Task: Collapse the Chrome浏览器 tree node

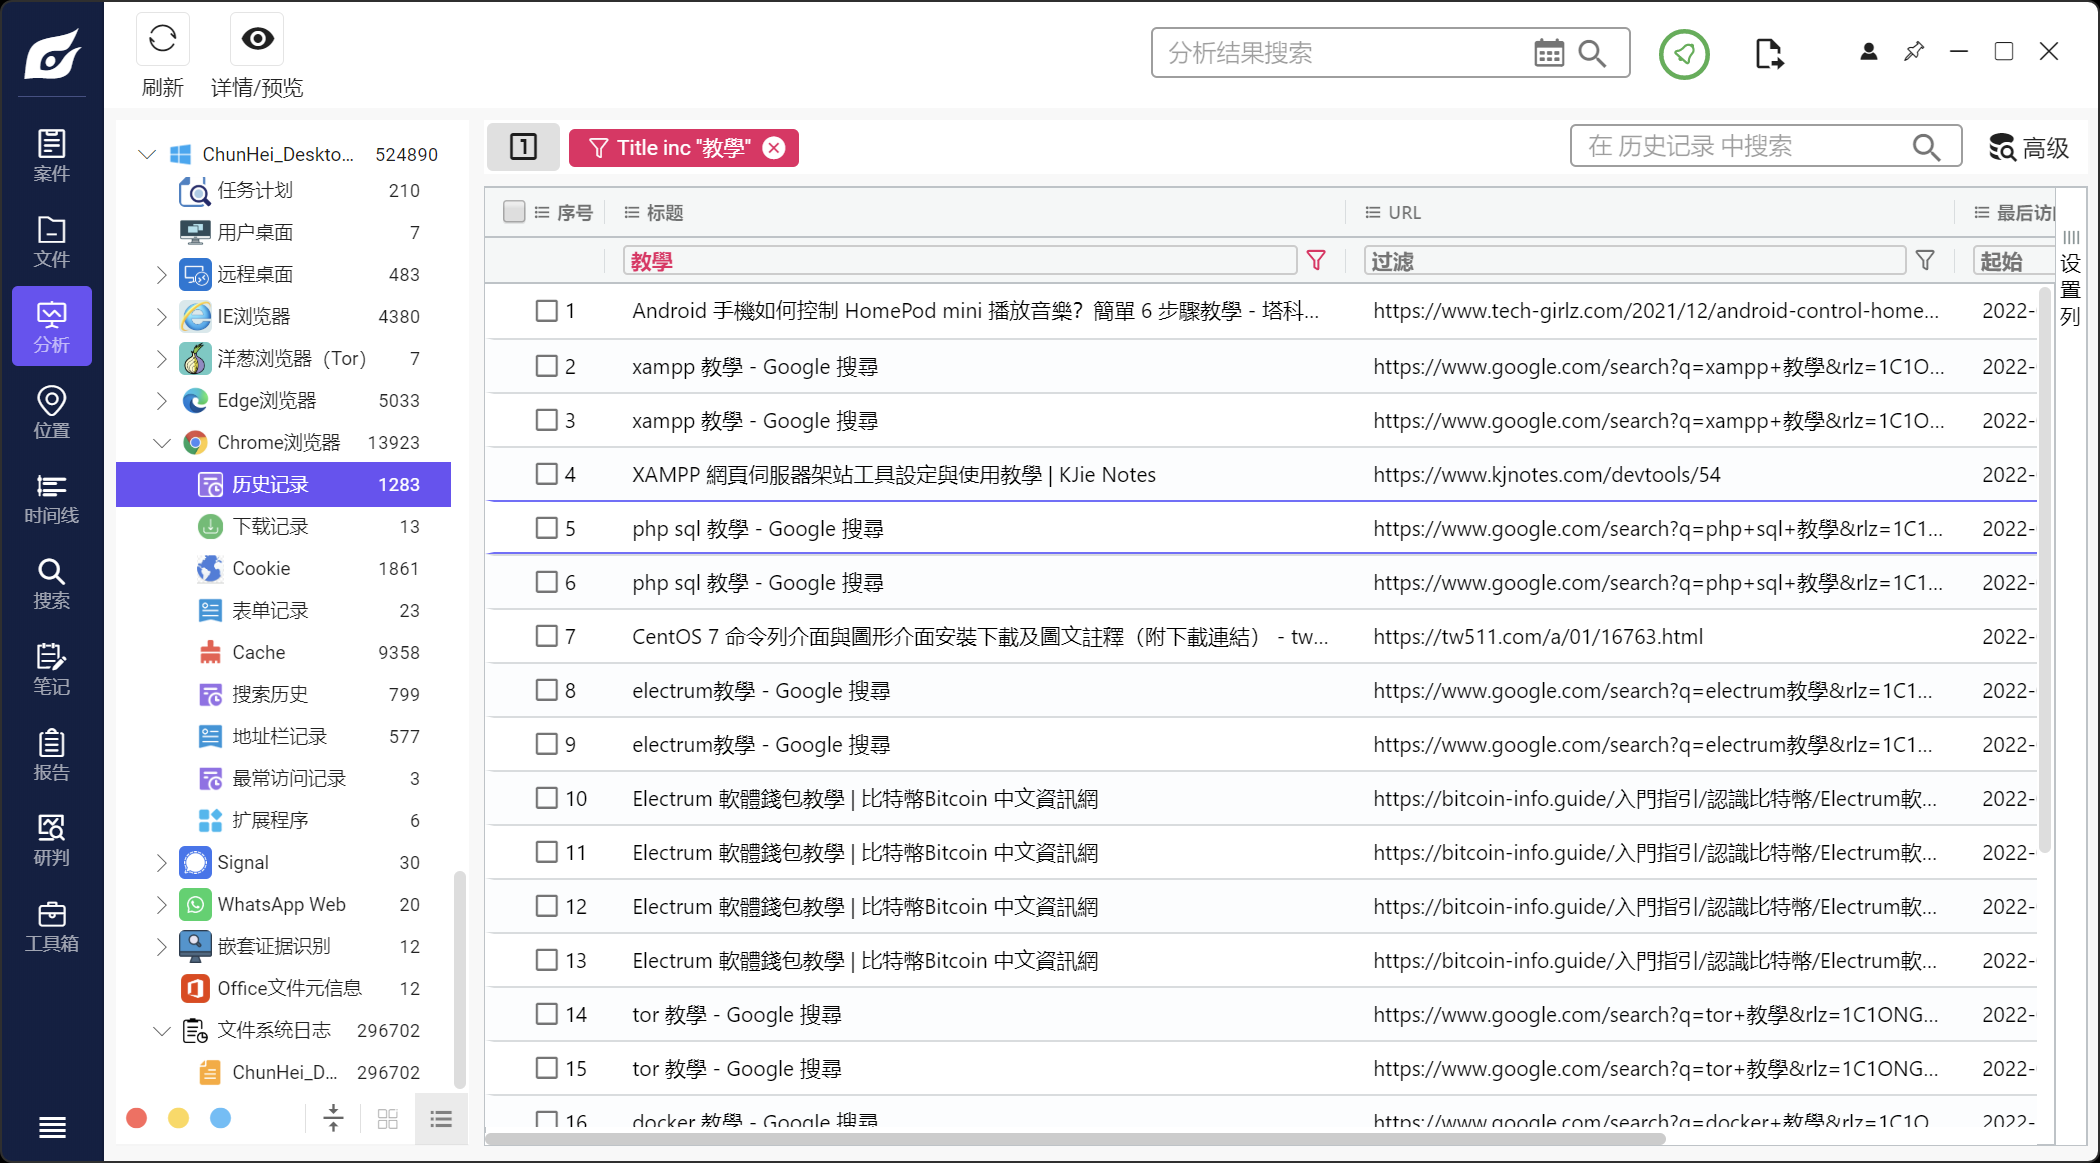Action: pos(161,442)
